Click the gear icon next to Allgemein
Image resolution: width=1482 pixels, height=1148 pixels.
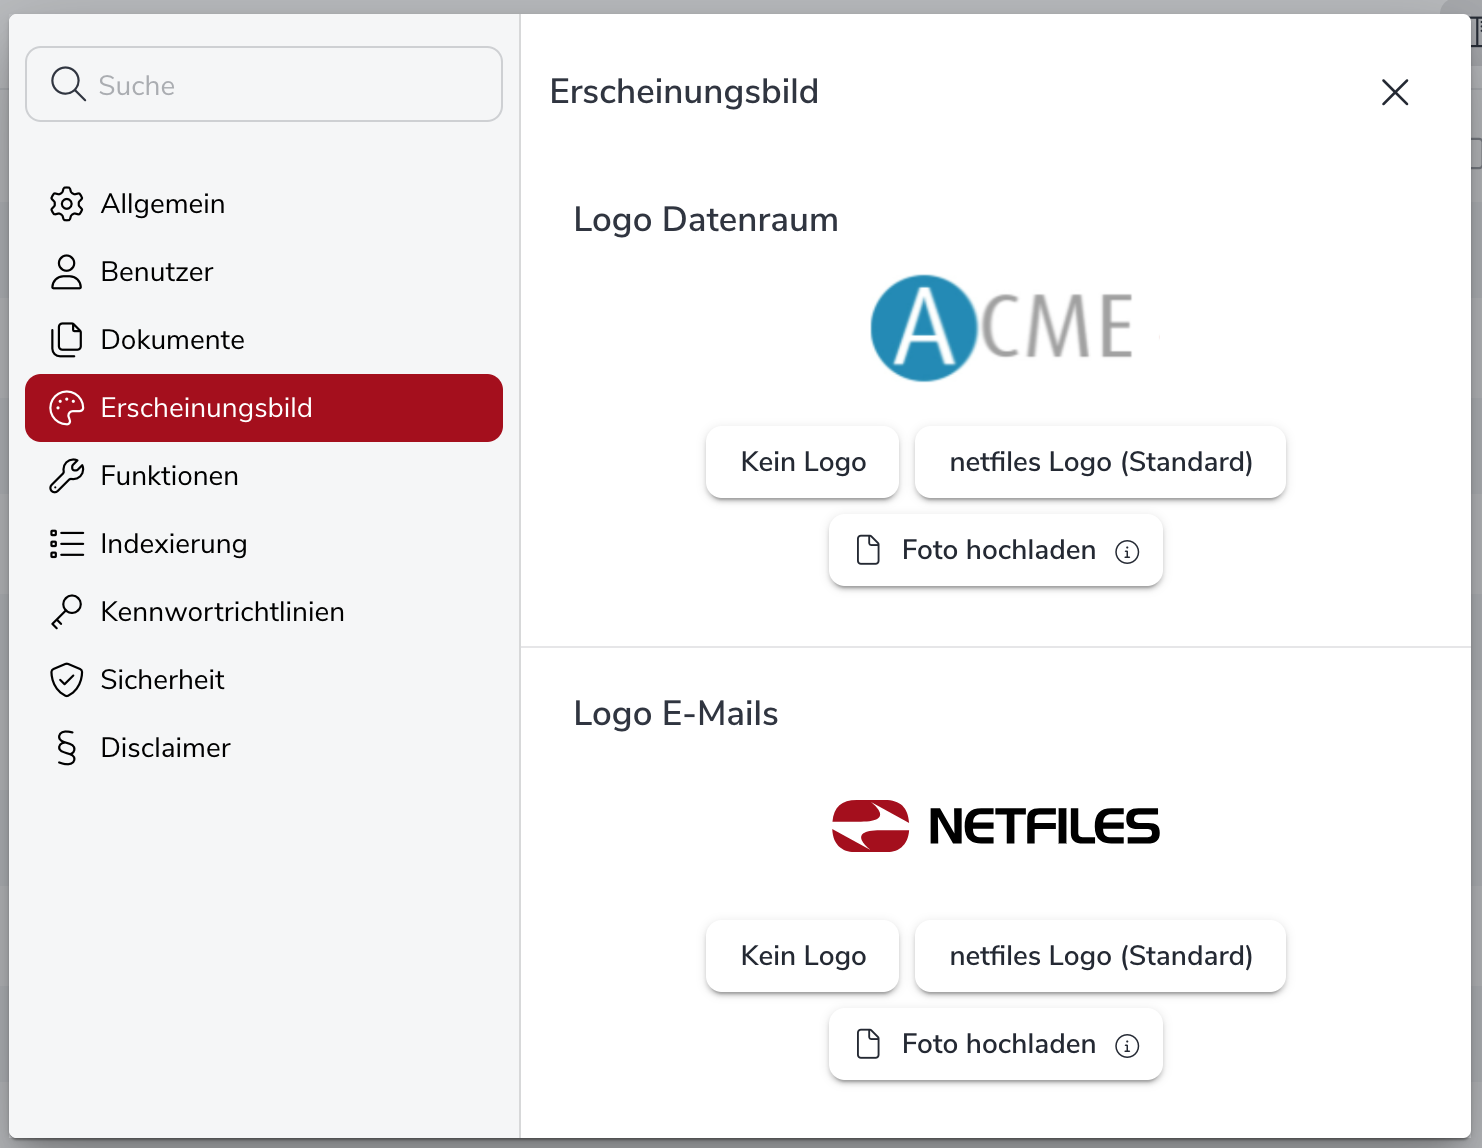pyautogui.click(x=66, y=204)
